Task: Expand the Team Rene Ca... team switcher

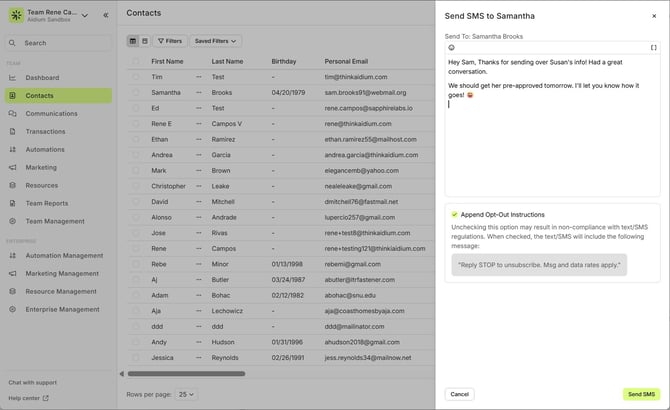Action: (84, 16)
